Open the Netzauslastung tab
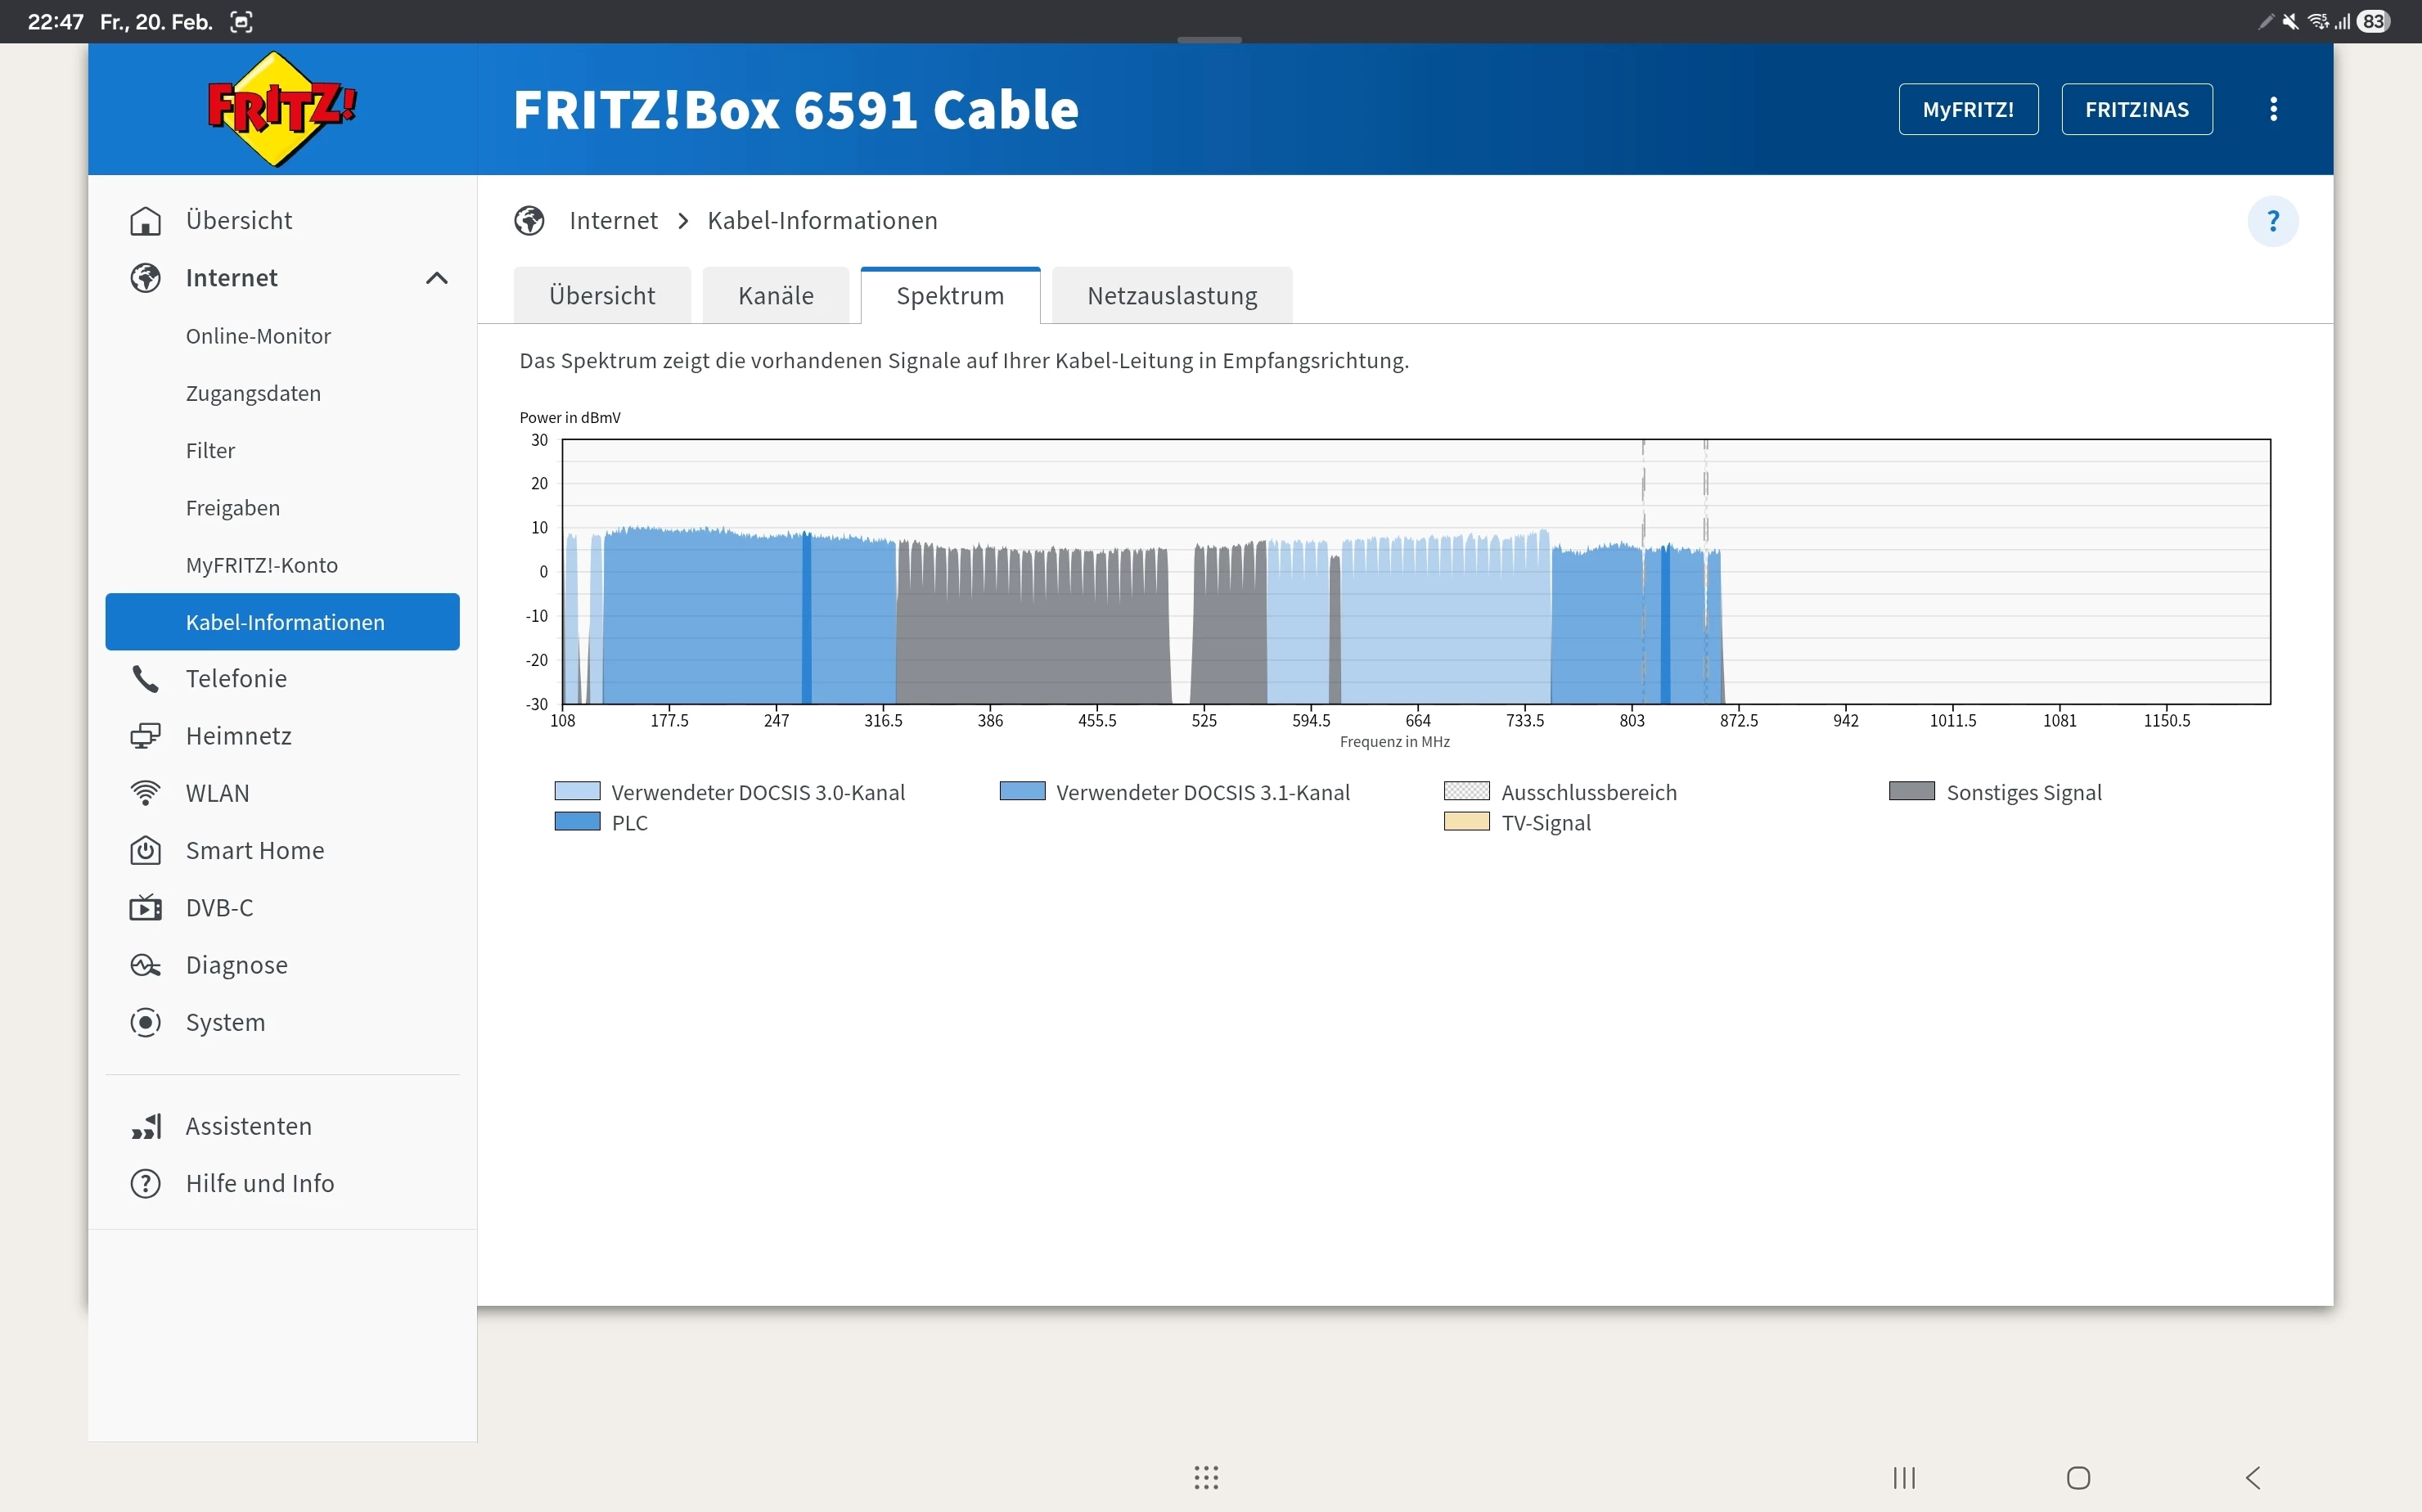 point(1172,296)
